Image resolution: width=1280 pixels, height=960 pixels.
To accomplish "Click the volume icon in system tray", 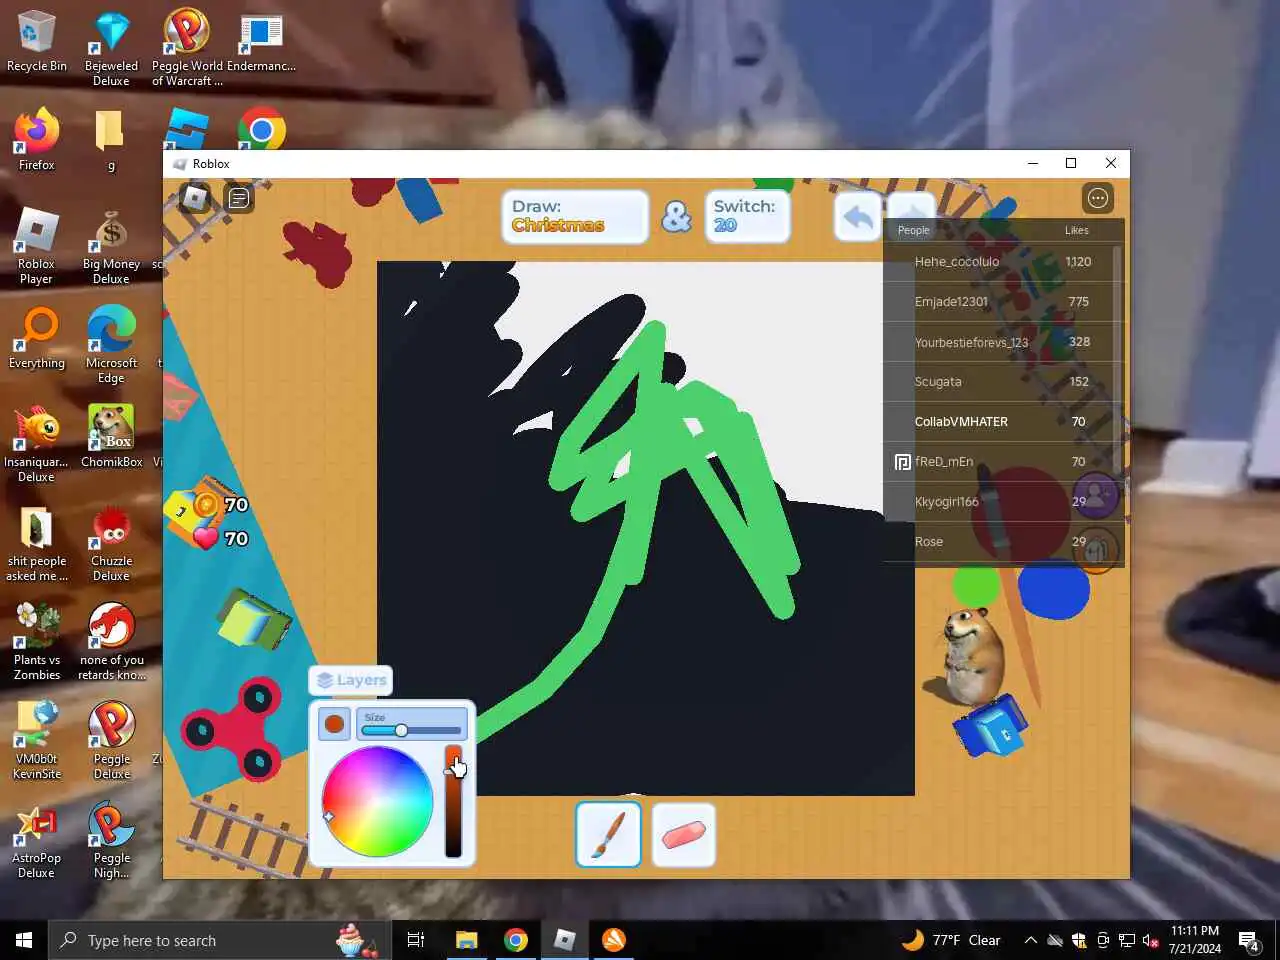I will (1151, 940).
